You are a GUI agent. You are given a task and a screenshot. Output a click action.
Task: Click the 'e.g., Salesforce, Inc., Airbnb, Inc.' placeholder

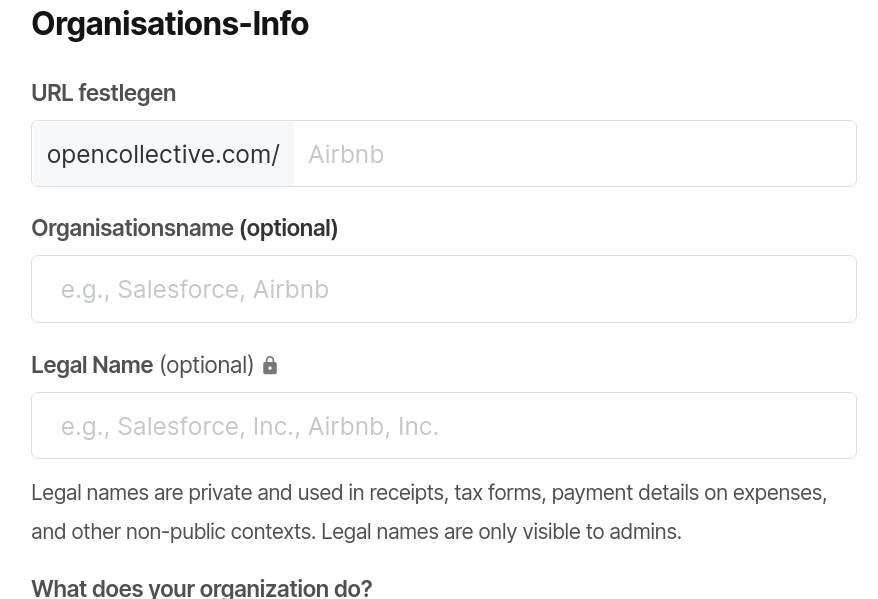point(249,426)
